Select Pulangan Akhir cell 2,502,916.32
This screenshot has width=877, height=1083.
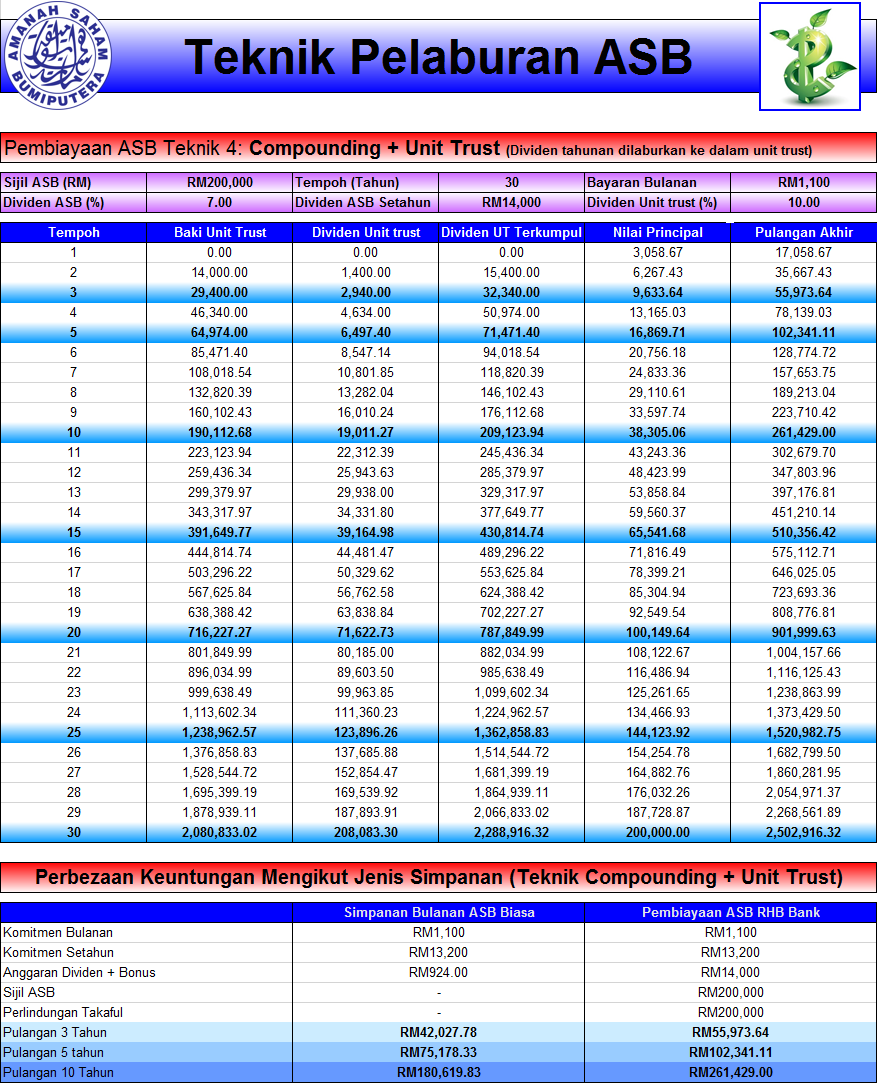tap(804, 832)
